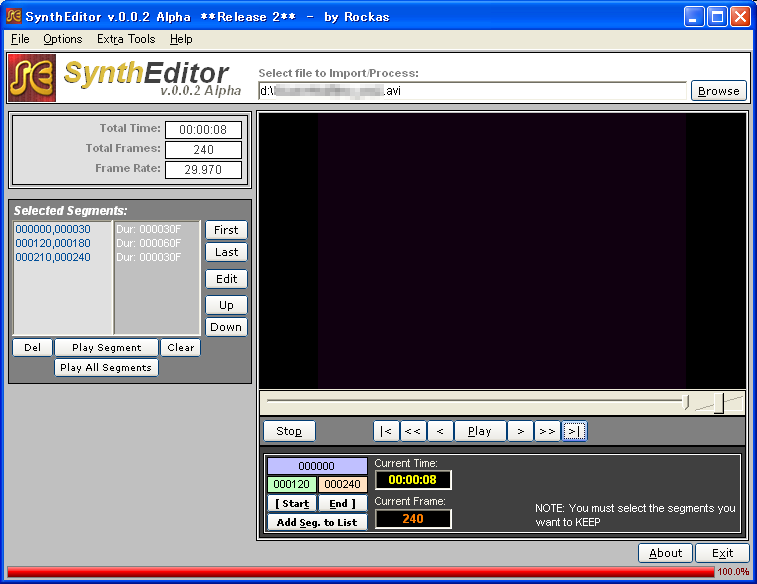Viewport: 757px width, 584px height.
Task: Set segment start with [ Start button
Action: pos(292,503)
